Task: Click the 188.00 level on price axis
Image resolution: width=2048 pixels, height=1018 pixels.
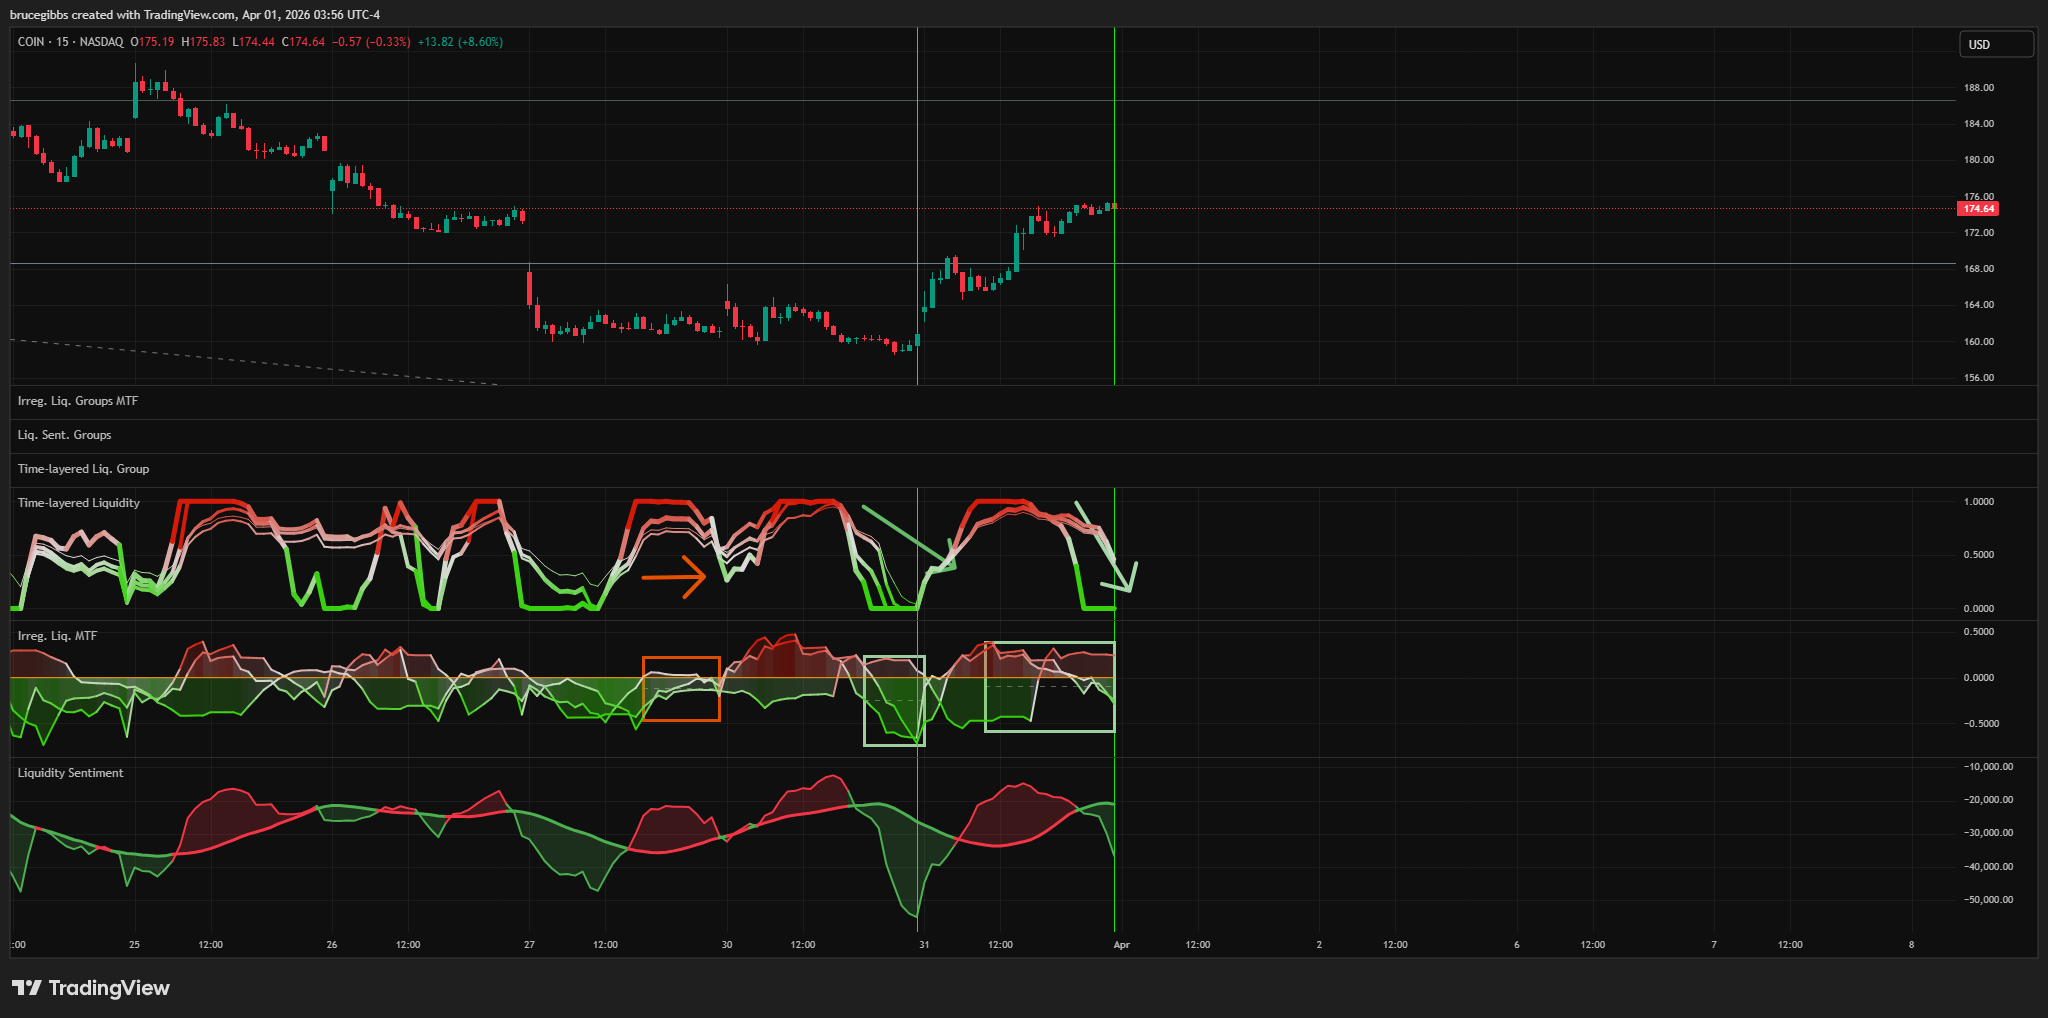Action: click(1978, 88)
